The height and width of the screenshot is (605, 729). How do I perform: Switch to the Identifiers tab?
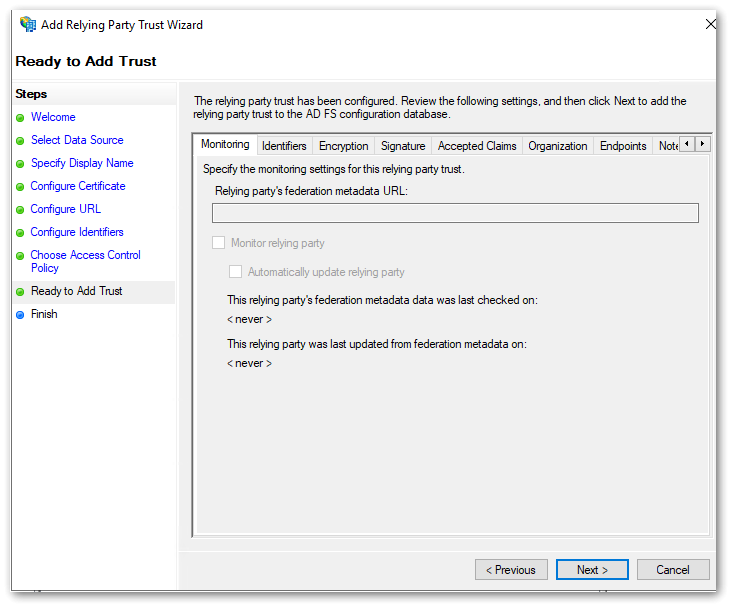pyautogui.click(x=284, y=146)
